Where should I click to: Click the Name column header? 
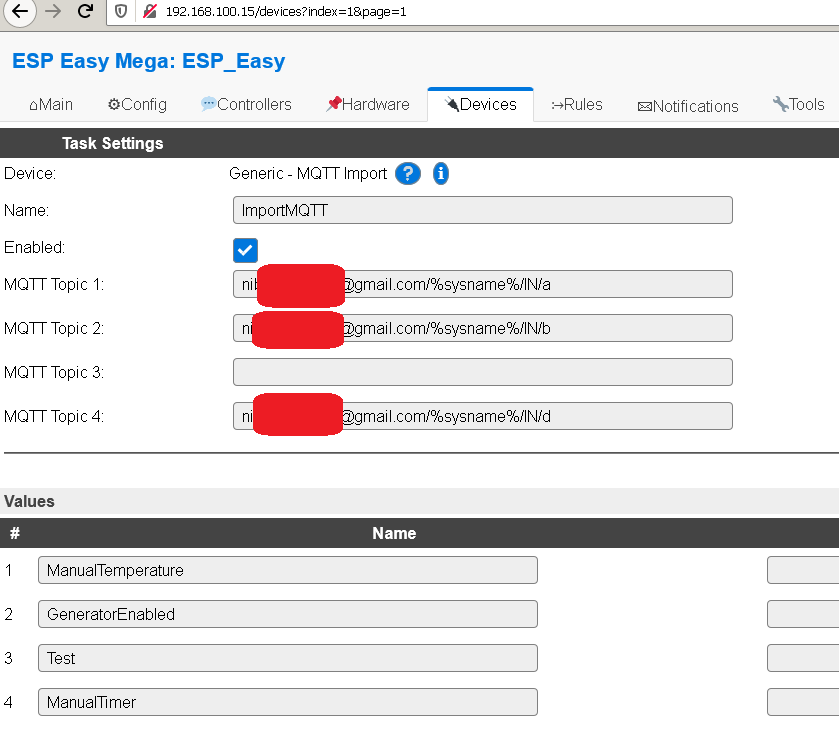pos(394,533)
